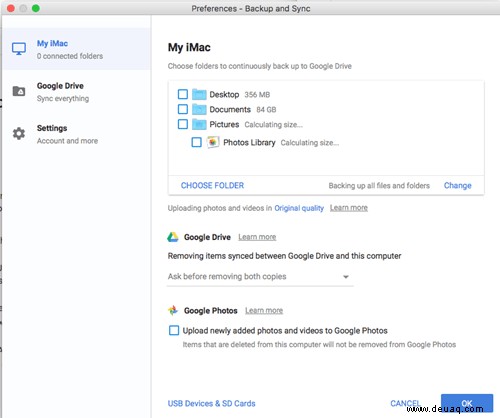
Task: Check the Photos Library checkbox
Action: pos(196,142)
